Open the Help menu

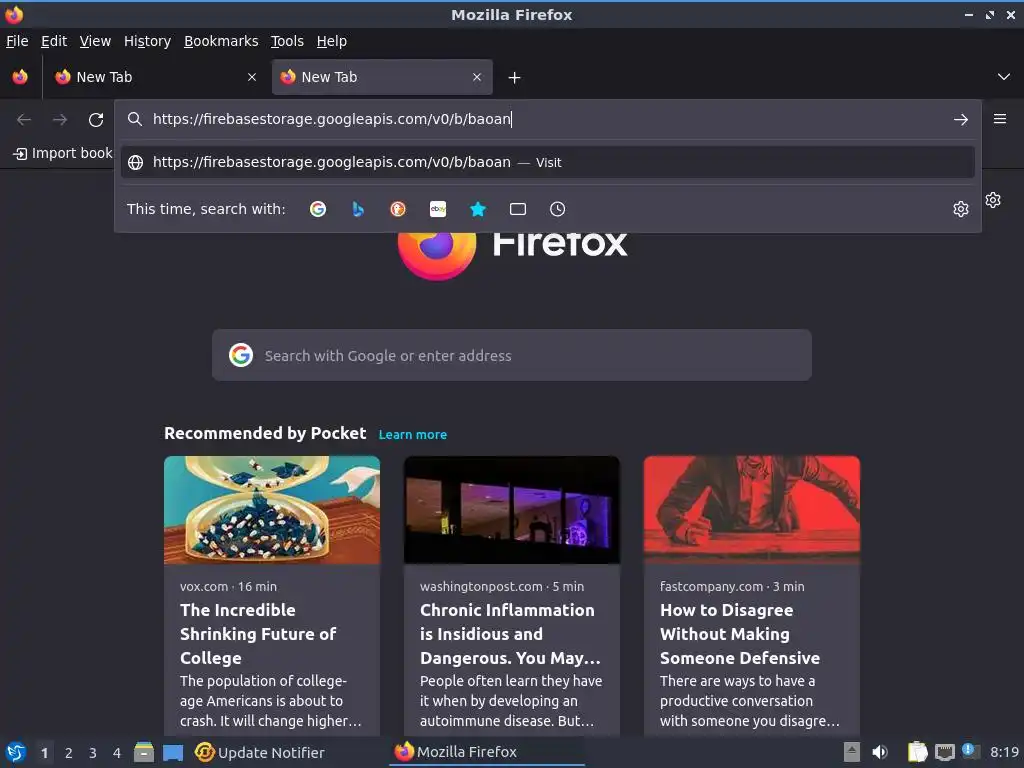(332, 41)
